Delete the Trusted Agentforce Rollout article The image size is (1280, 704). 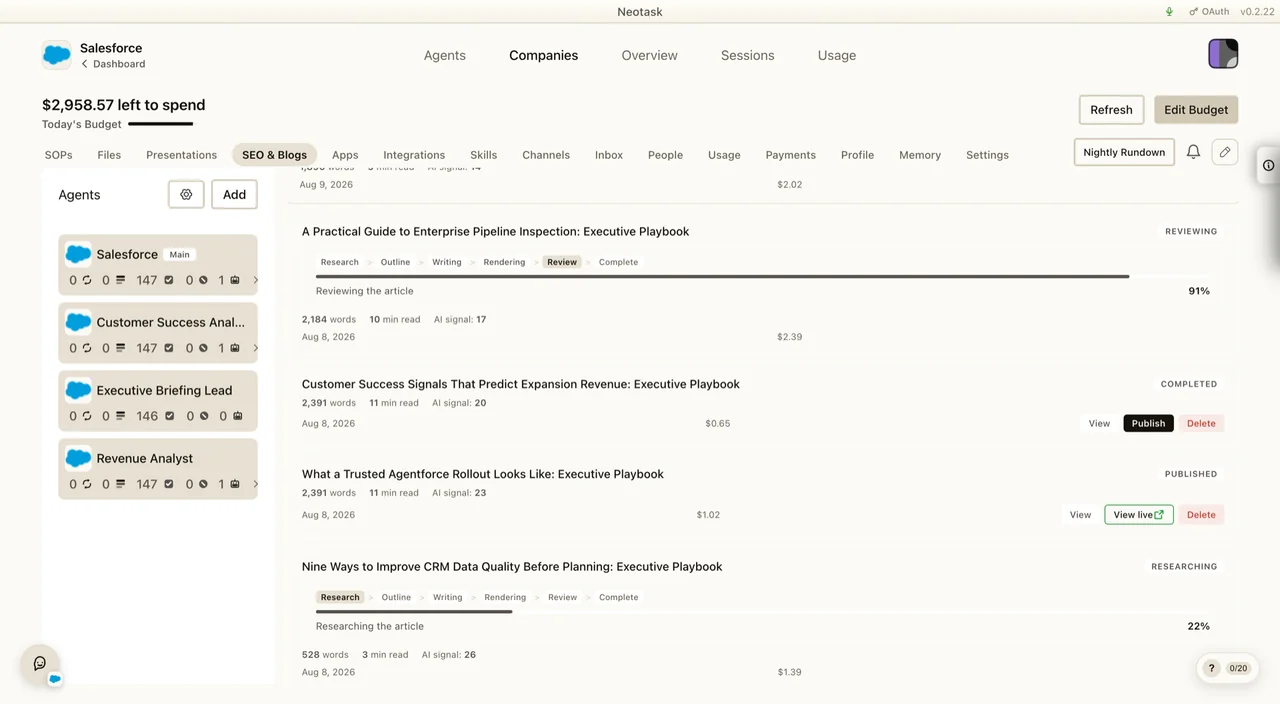click(1201, 515)
